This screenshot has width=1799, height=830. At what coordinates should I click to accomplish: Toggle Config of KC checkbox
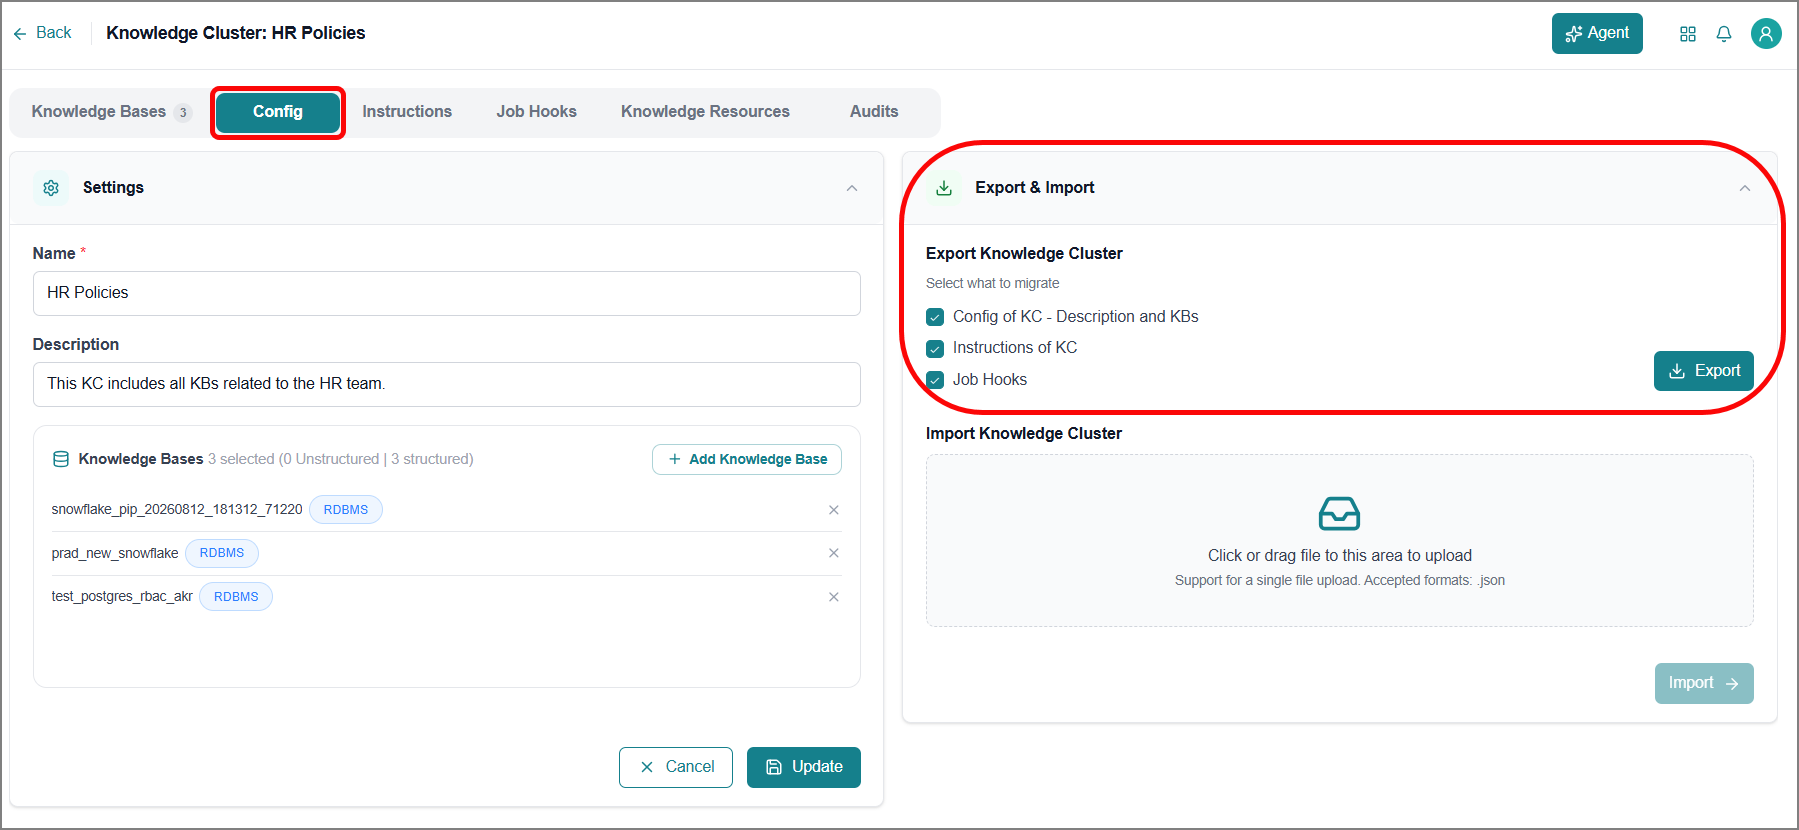click(x=935, y=317)
